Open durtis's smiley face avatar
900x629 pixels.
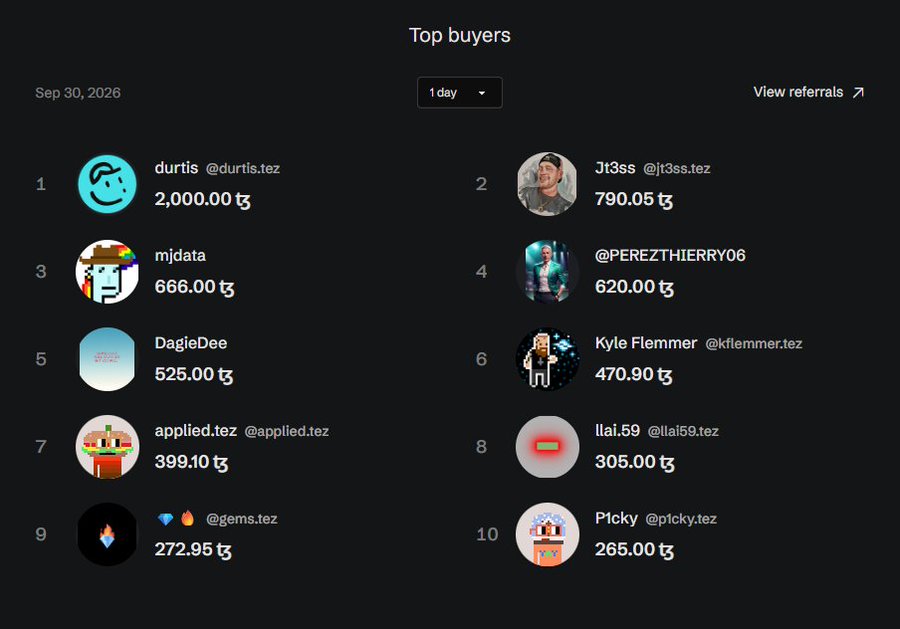point(107,184)
